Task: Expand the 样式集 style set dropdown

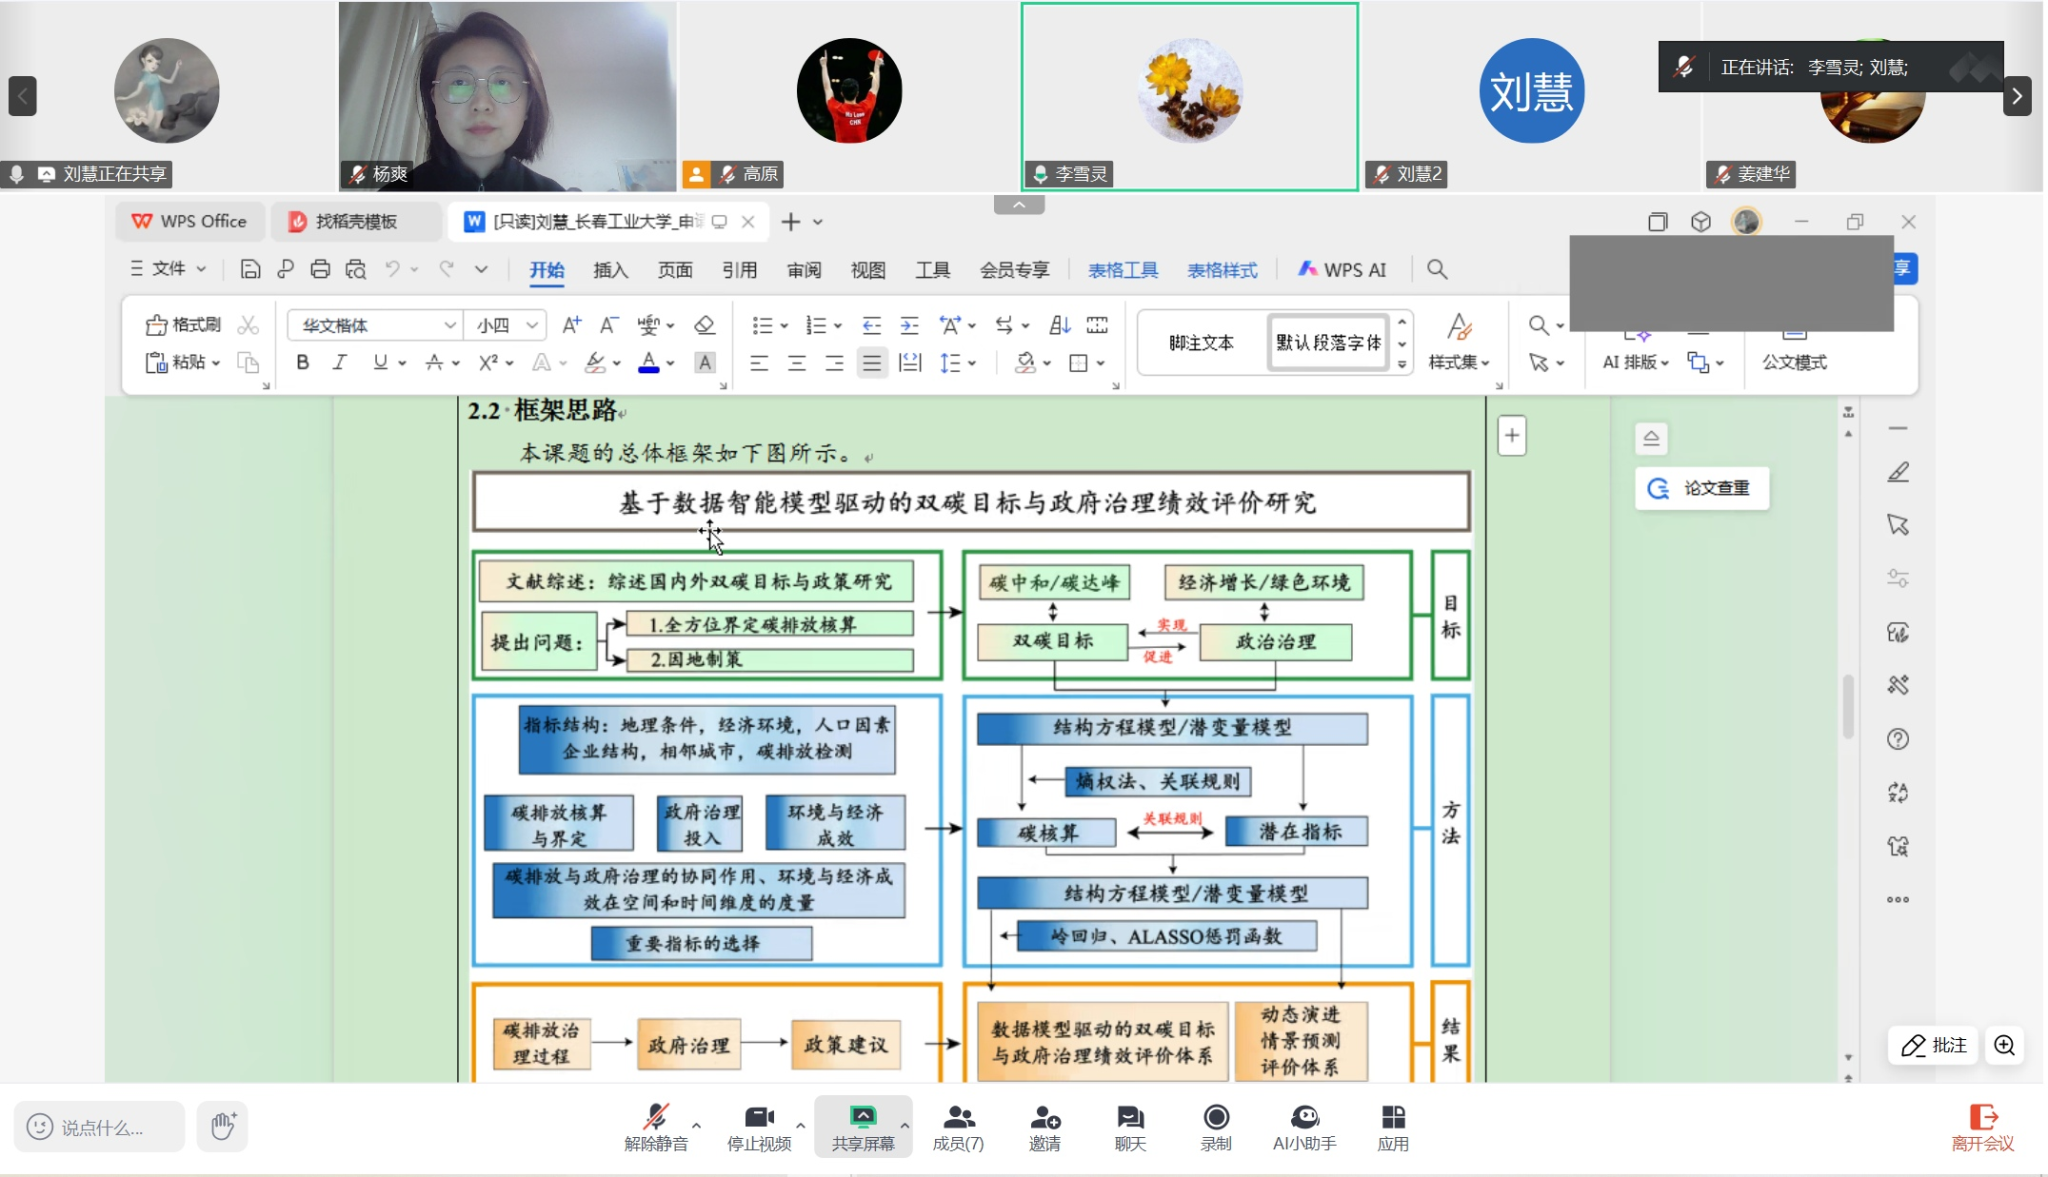Action: pos(1459,362)
